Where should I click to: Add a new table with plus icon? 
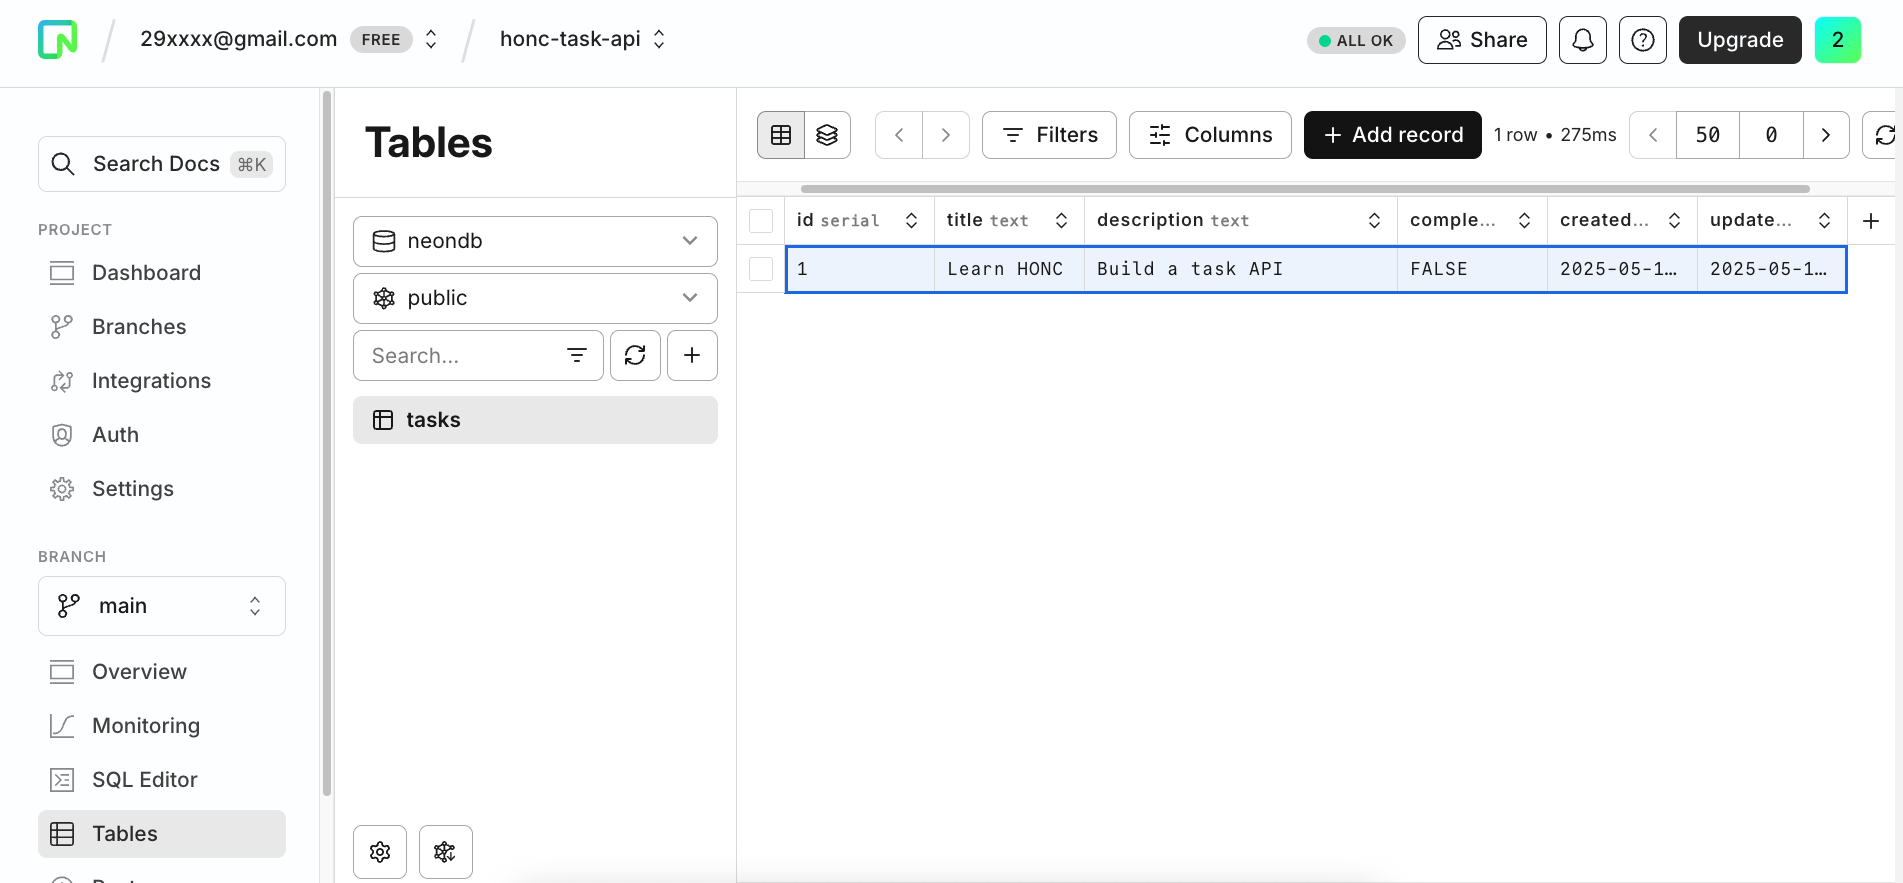coord(692,355)
